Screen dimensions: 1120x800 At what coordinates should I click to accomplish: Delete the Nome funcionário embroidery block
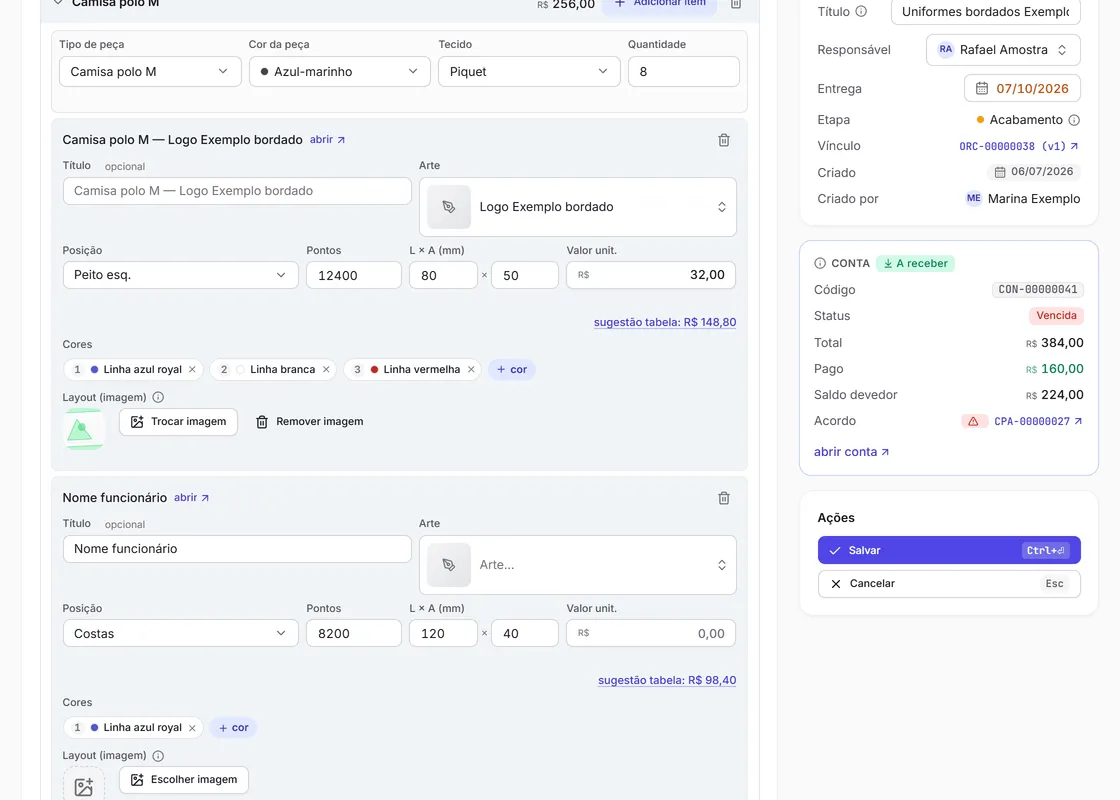(724, 498)
